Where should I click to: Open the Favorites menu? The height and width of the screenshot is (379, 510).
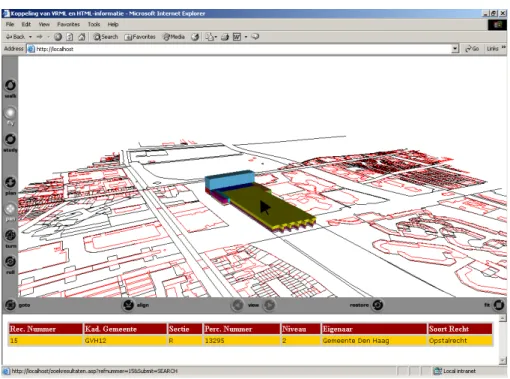click(x=68, y=24)
